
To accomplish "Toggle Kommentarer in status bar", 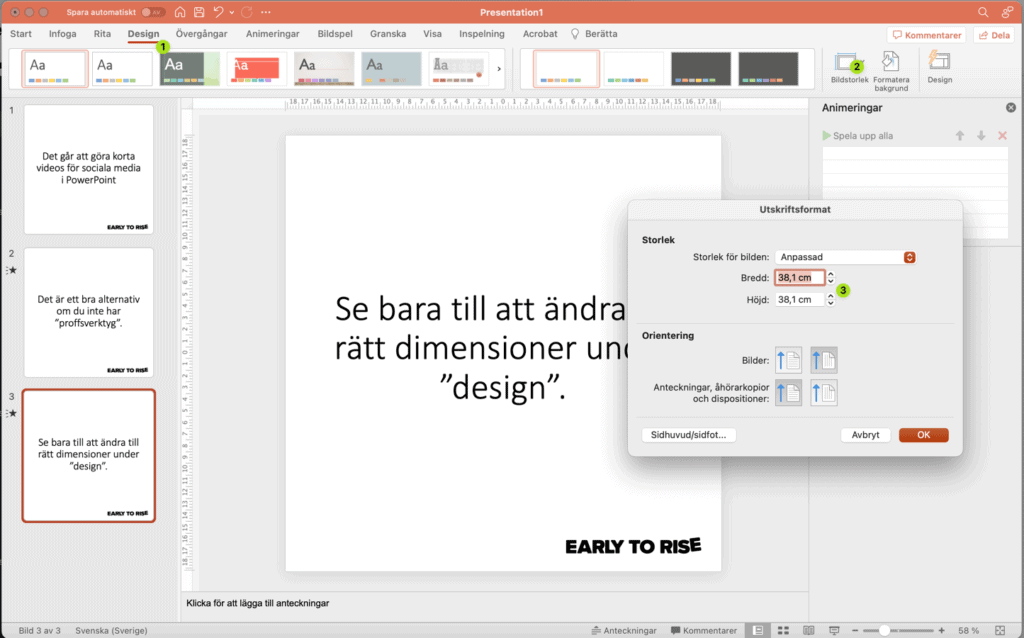I will click(704, 630).
